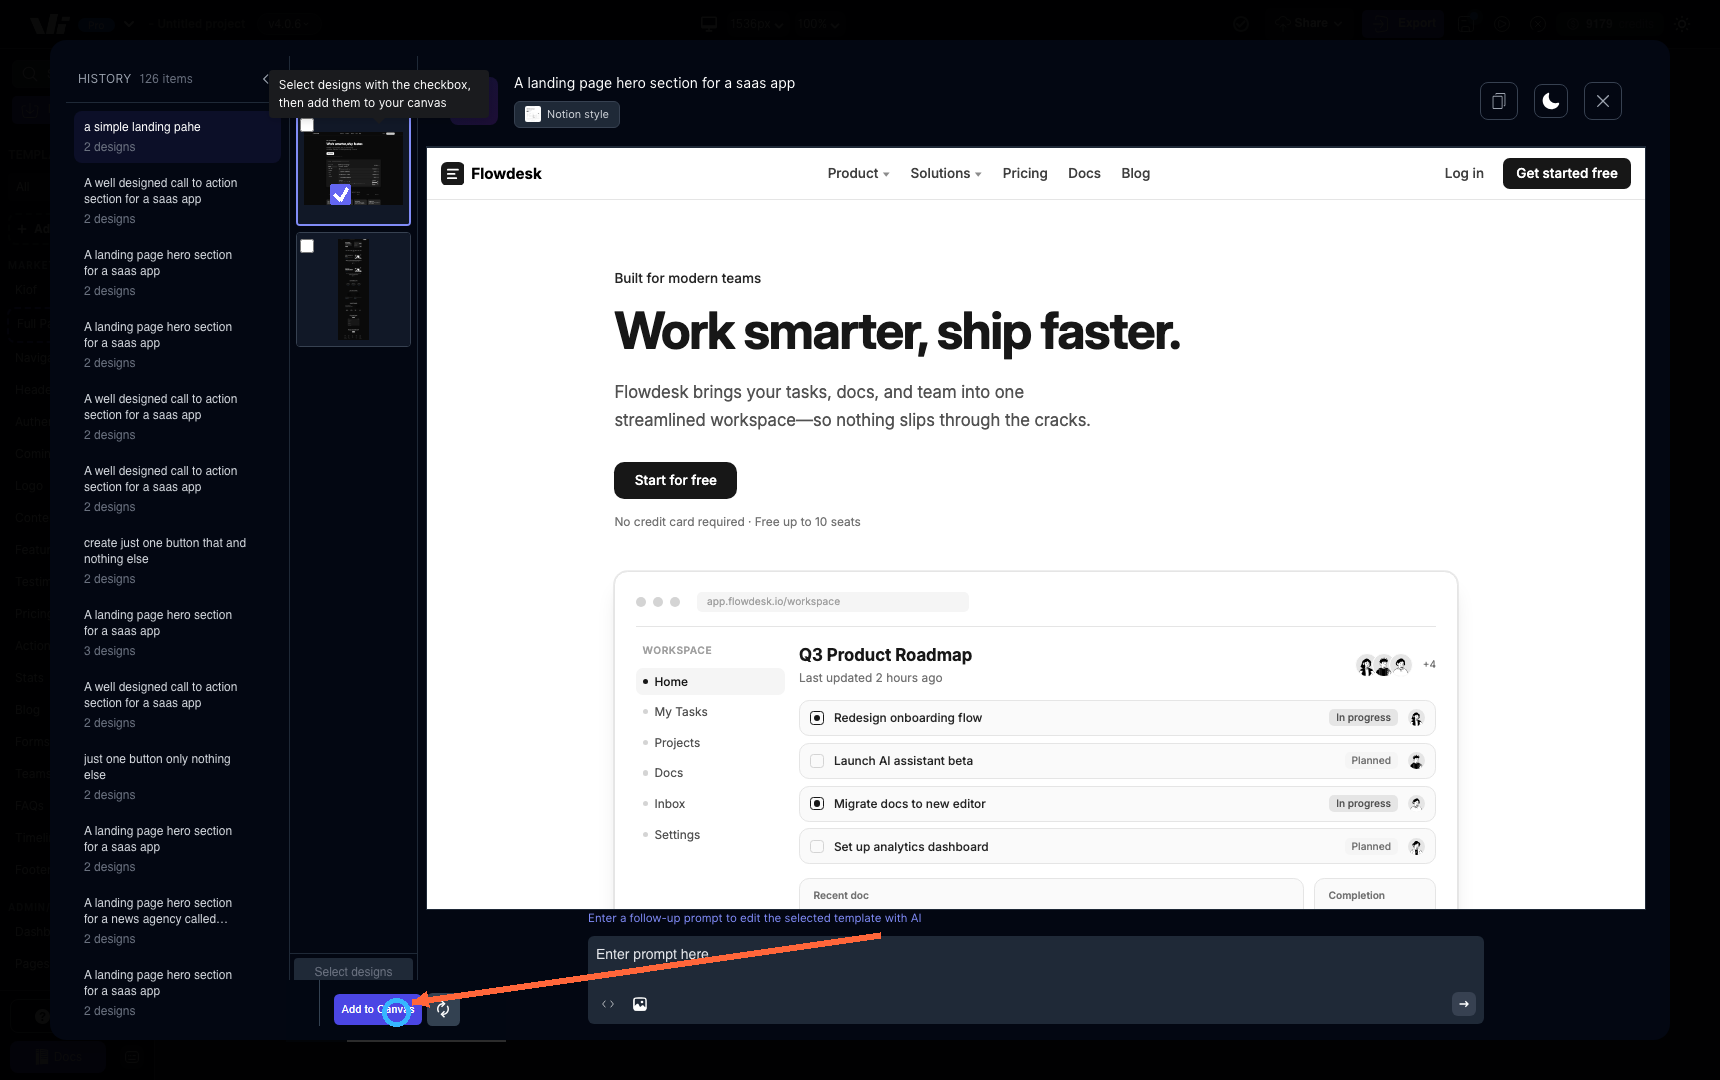Switch preview to dark mode with moon icon
1720x1080 pixels.
1551,100
